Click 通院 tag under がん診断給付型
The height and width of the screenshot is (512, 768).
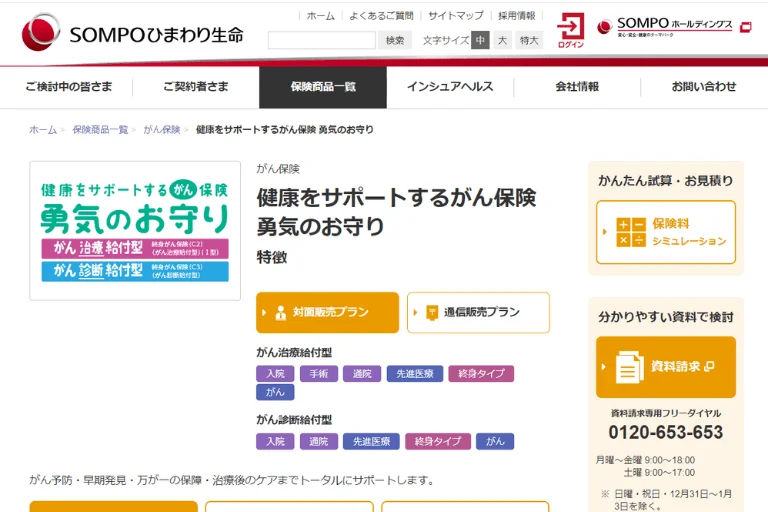pos(318,441)
